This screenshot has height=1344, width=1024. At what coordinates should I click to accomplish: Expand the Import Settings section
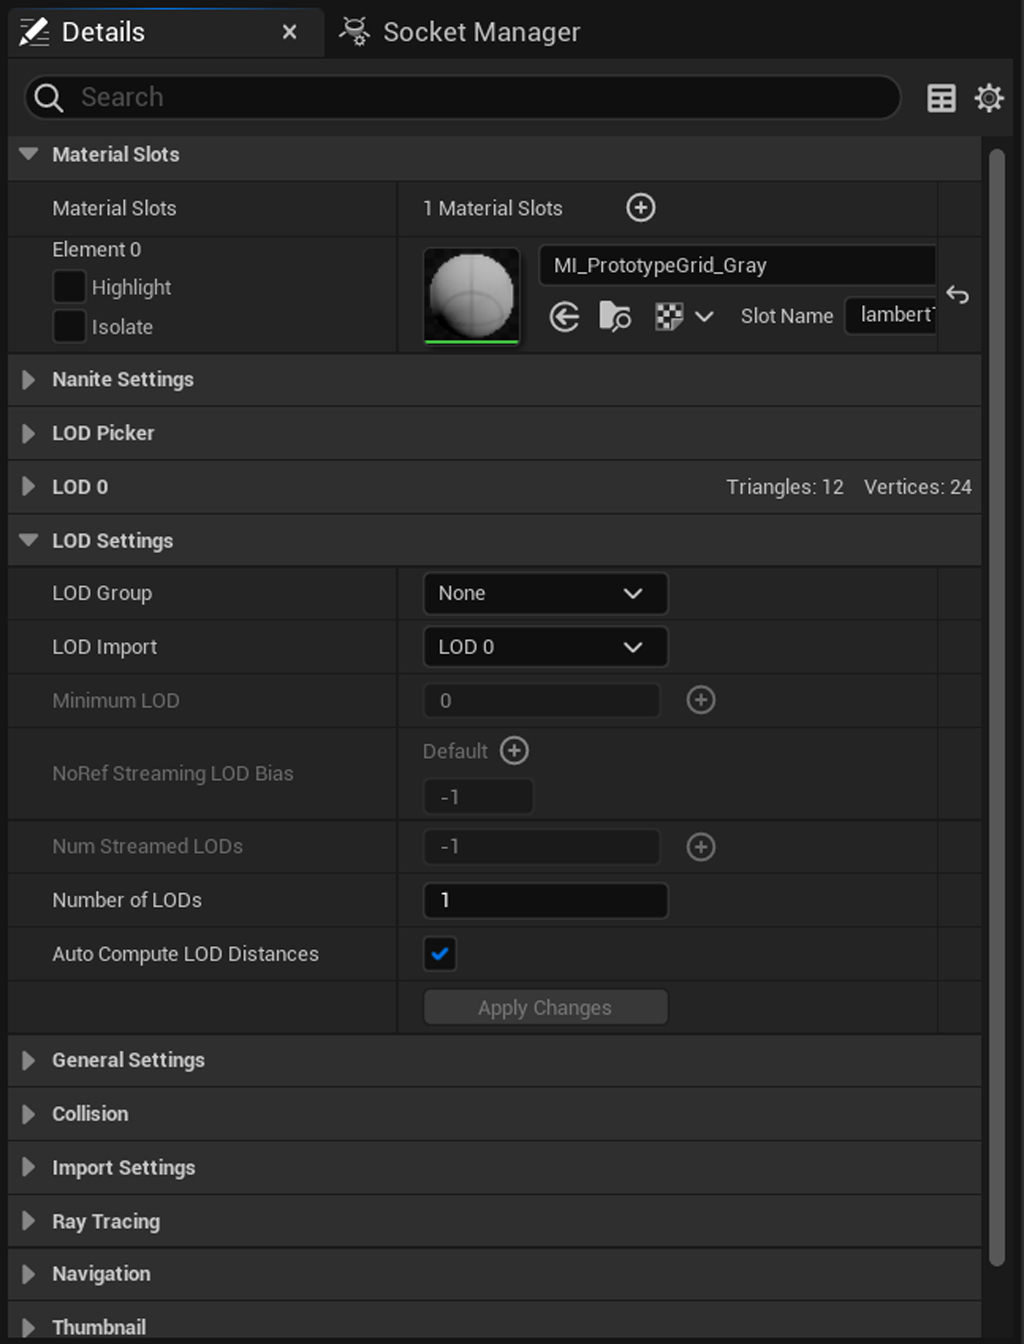tap(28, 1168)
